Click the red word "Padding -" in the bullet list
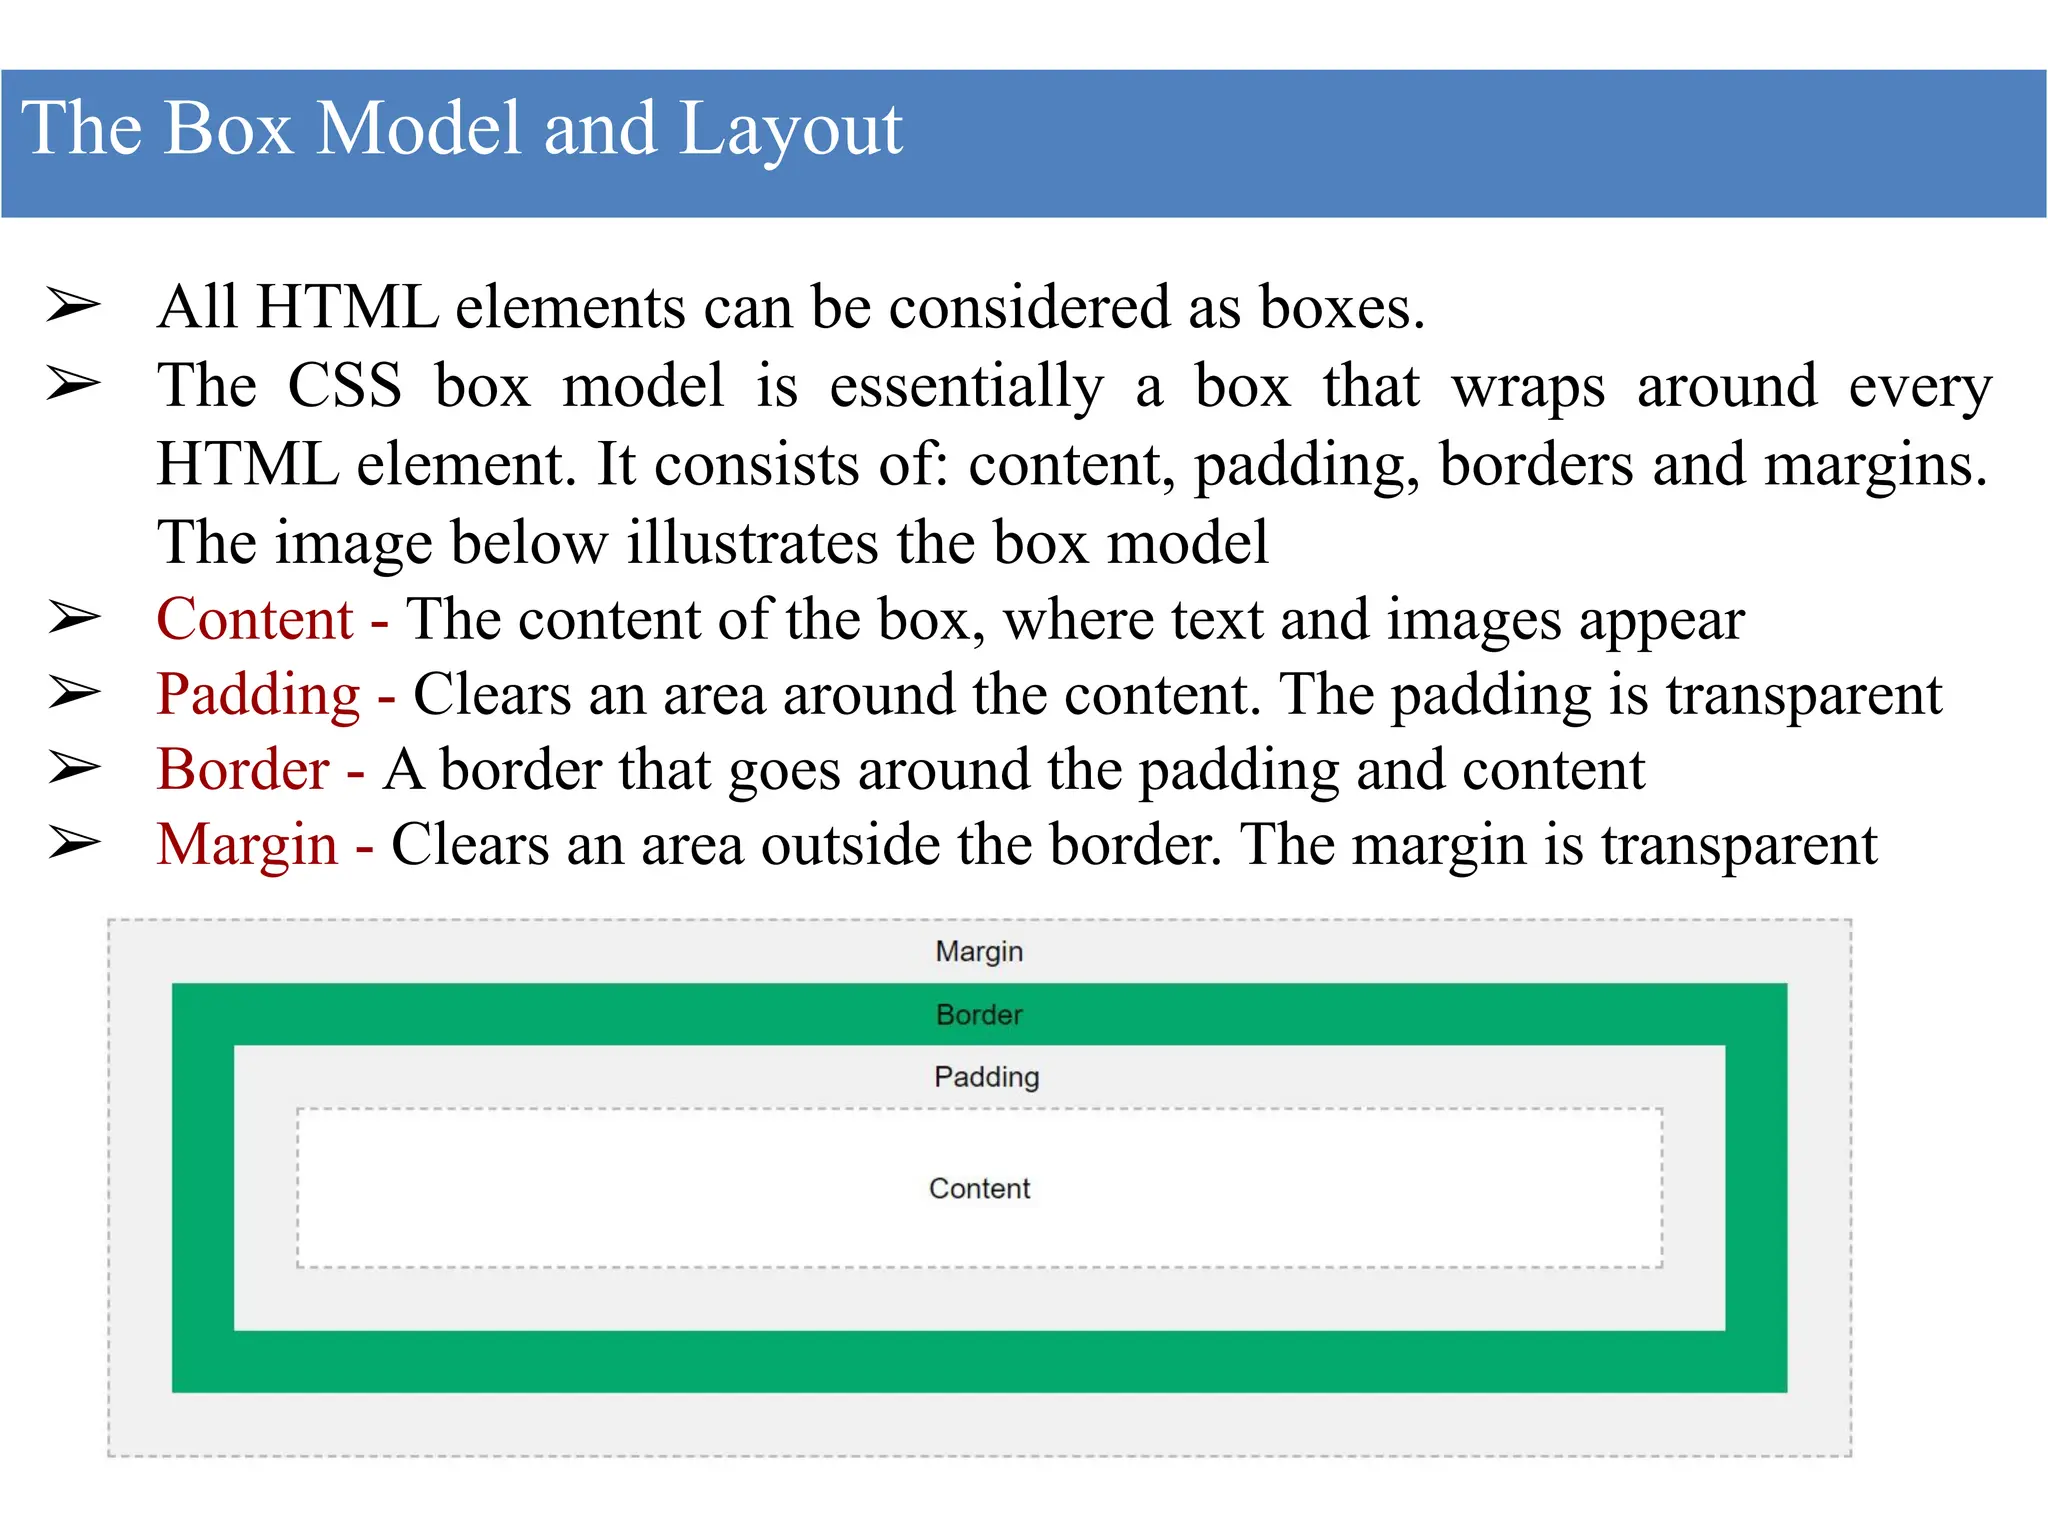This screenshot has width=2048, height=1536. click(x=277, y=696)
